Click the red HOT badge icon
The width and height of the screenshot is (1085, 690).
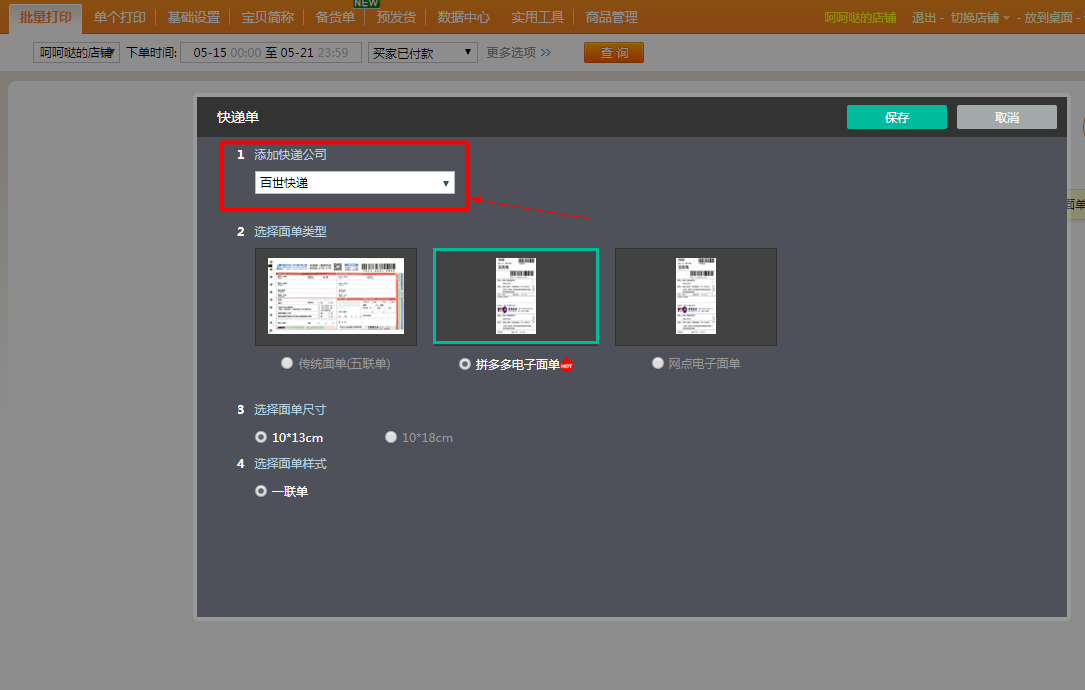click(x=567, y=365)
